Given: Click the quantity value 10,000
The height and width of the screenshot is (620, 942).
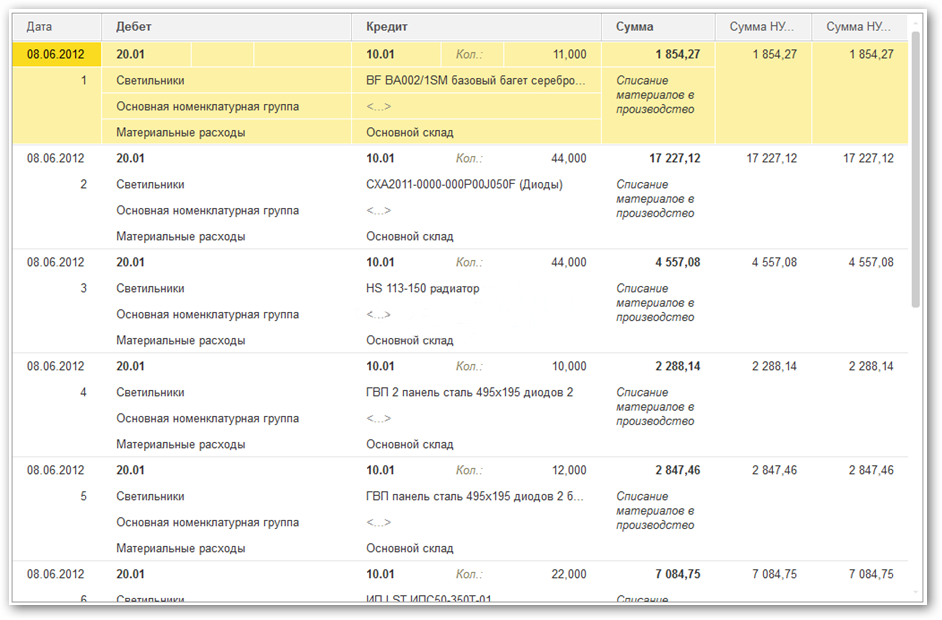Looking at the screenshot, I should tap(569, 366).
